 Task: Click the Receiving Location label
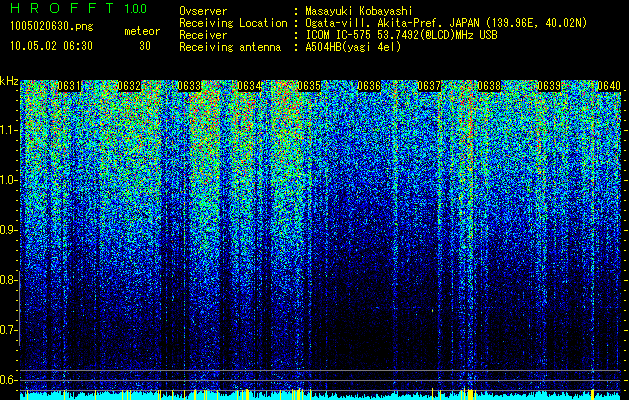233,24
